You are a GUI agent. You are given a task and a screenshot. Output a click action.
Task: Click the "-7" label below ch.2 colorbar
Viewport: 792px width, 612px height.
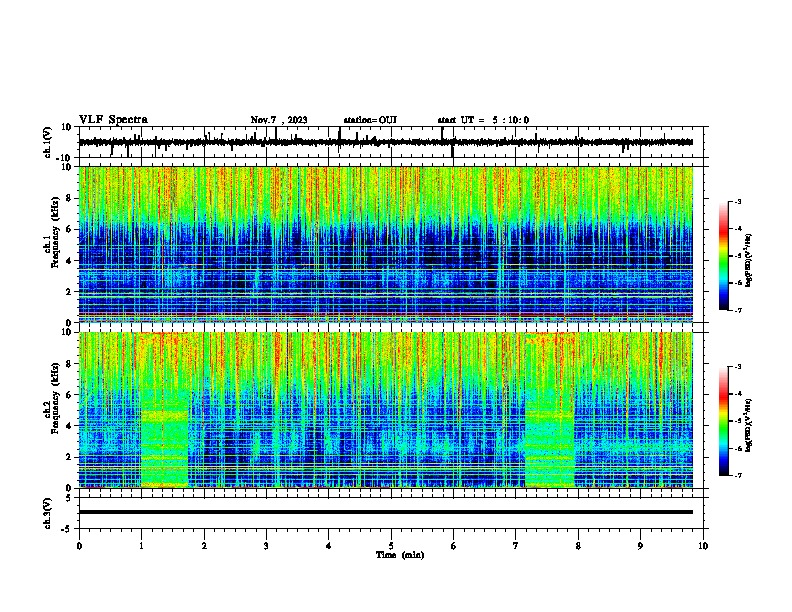(737, 475)
